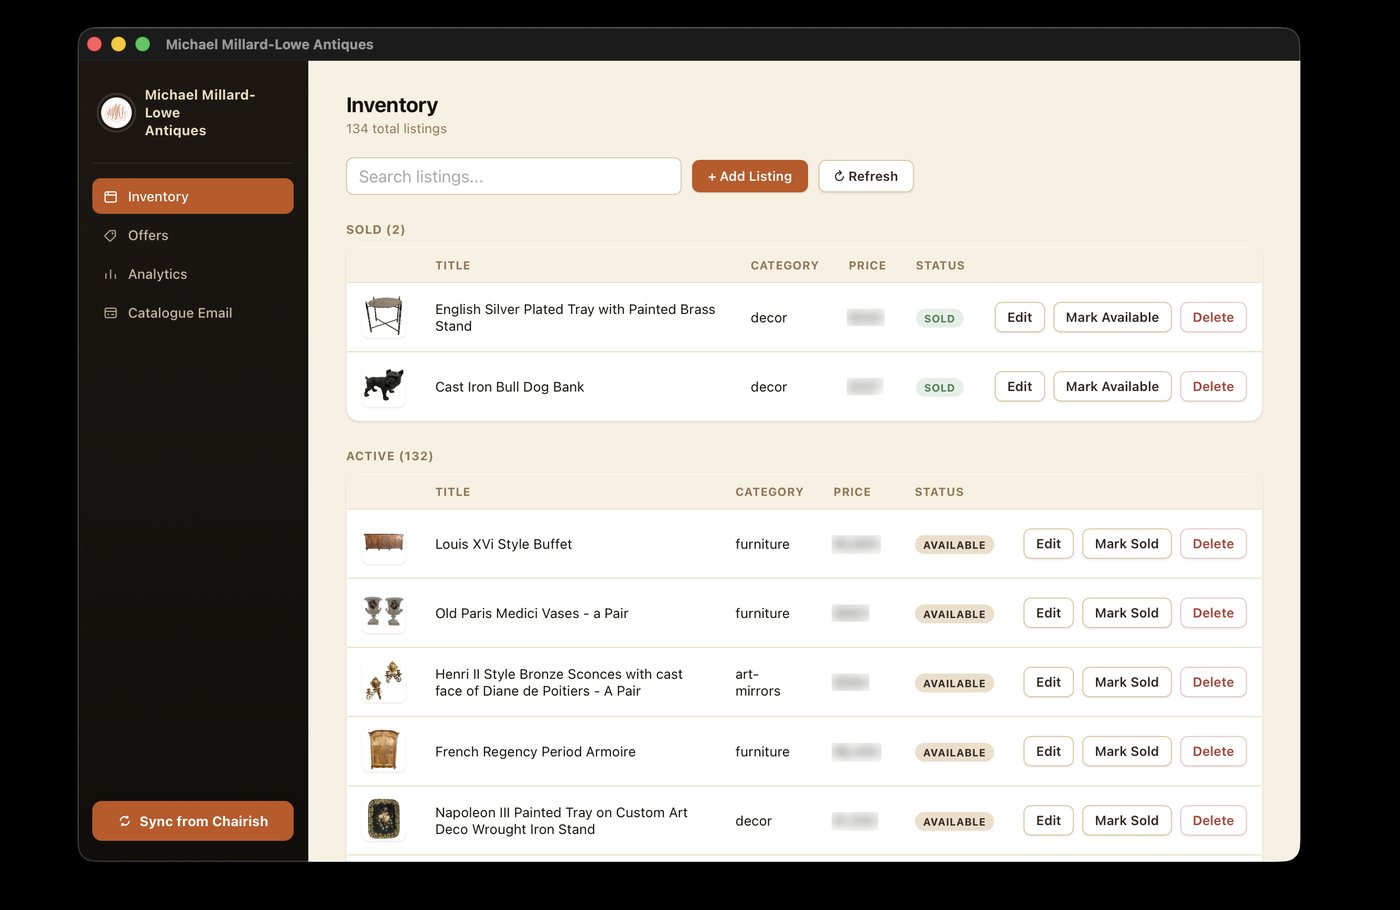1400x910 pixels.
Task: Edit the Henri II Bronze Sconces listing
Action: pyautogui.click(x=1049, y=682)
